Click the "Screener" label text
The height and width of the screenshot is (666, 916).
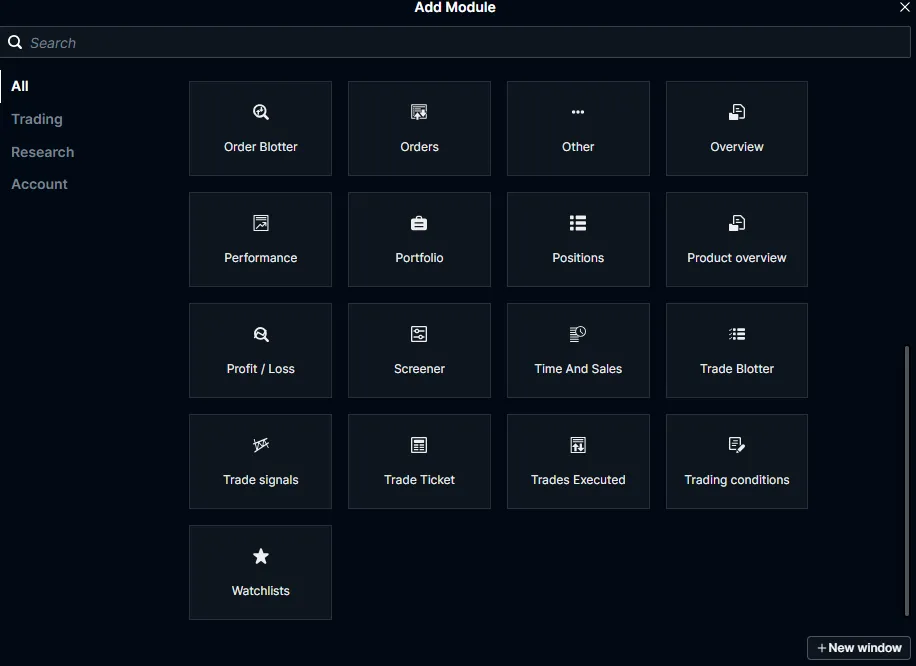click(x=419, y=369)
